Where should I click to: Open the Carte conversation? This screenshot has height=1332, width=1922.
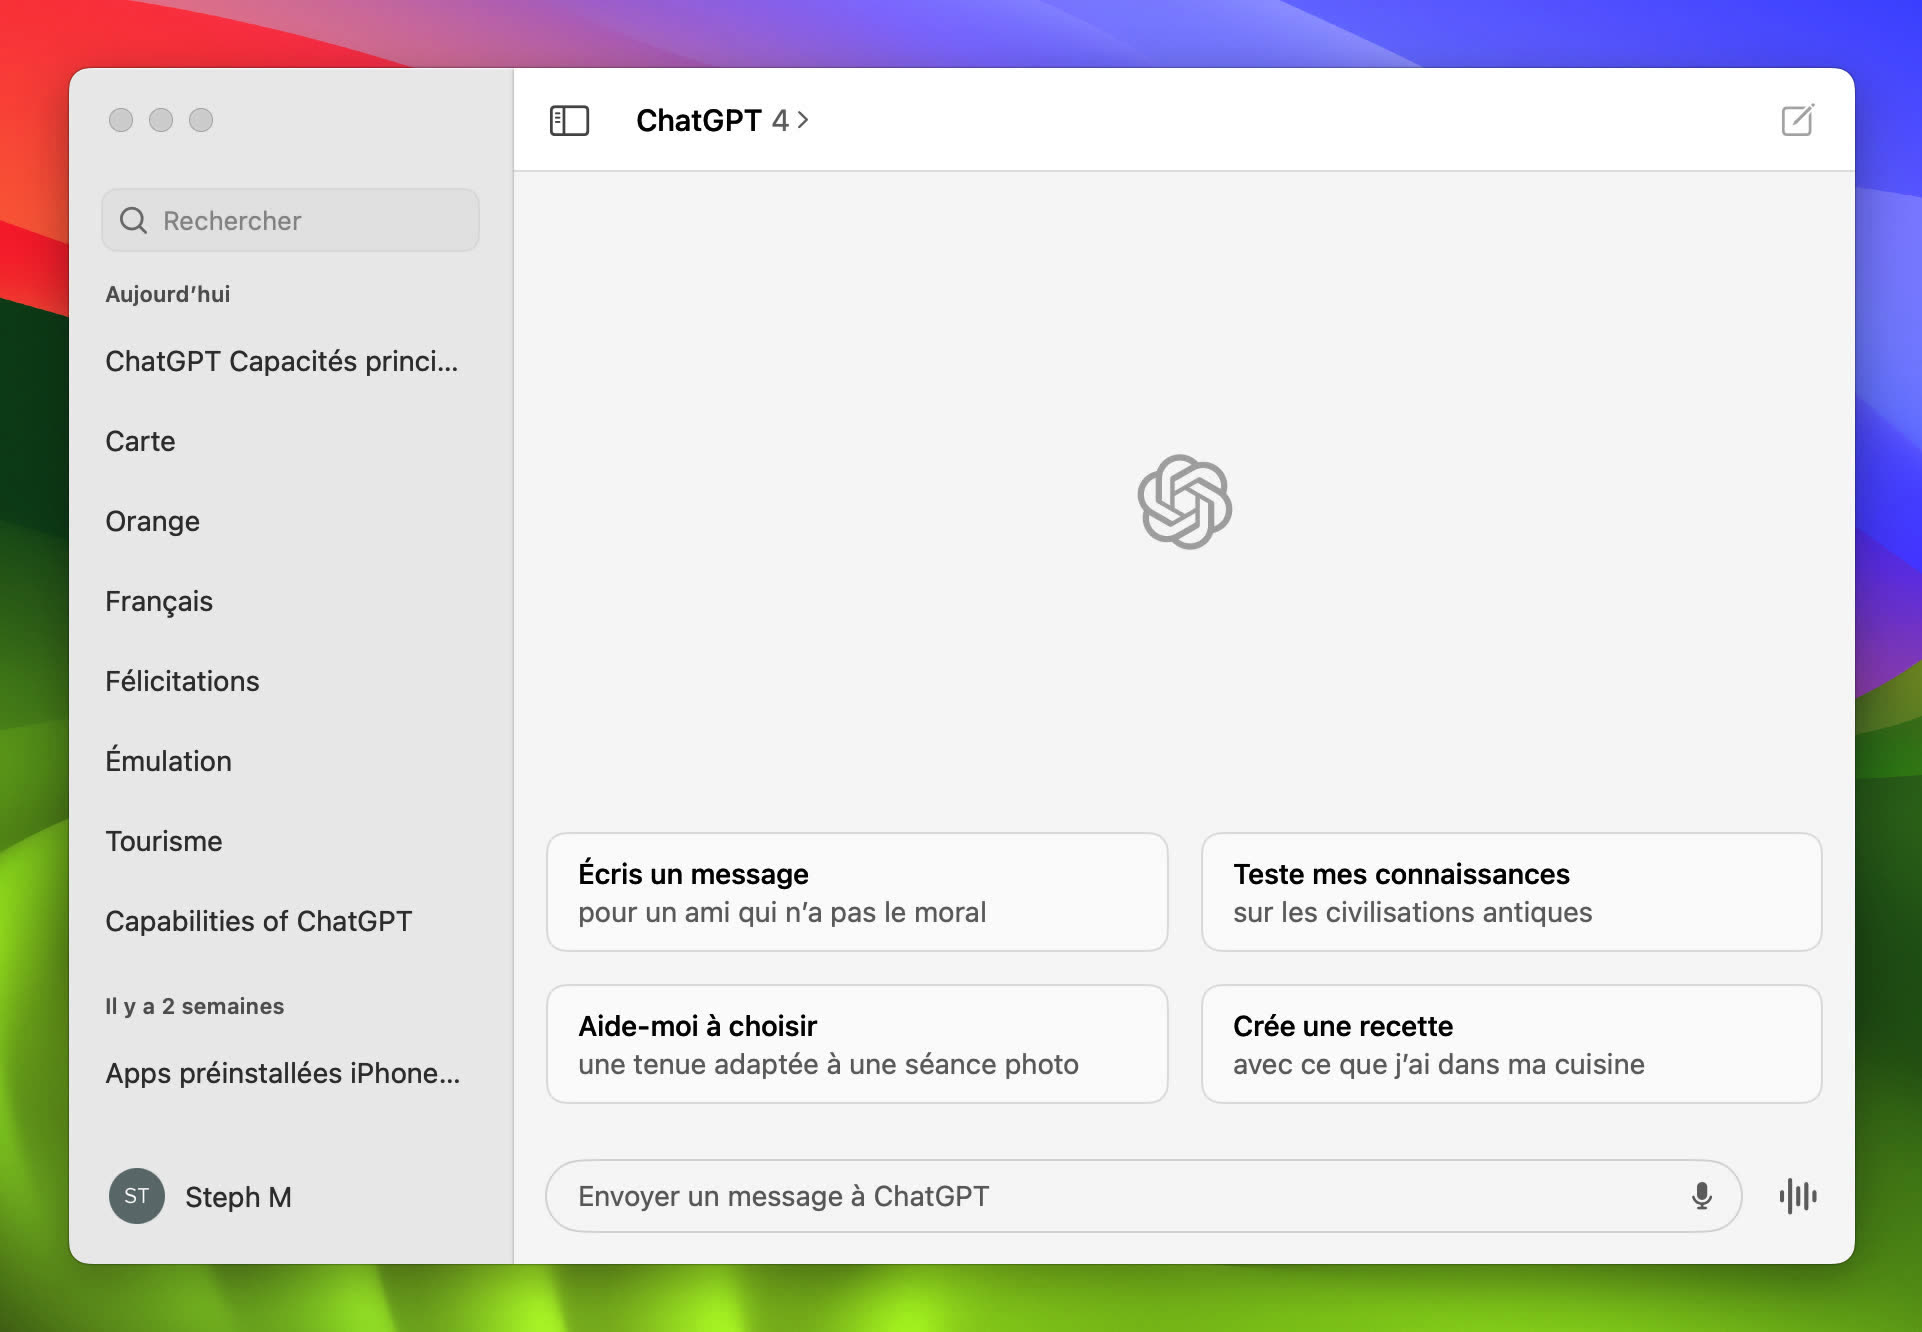pos(140,441)
